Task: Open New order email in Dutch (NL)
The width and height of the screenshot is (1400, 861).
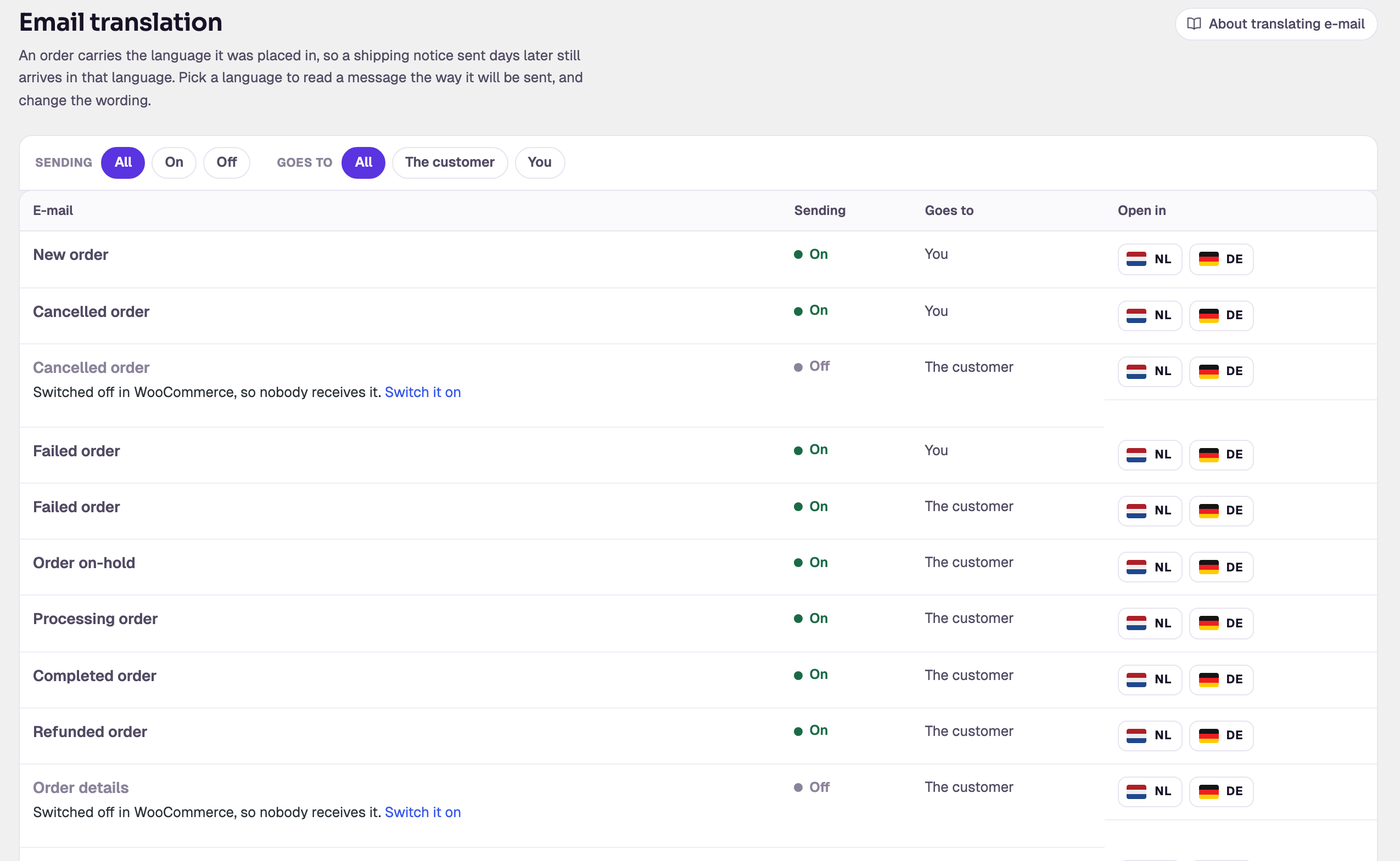Action: [x=1150, y=259]
